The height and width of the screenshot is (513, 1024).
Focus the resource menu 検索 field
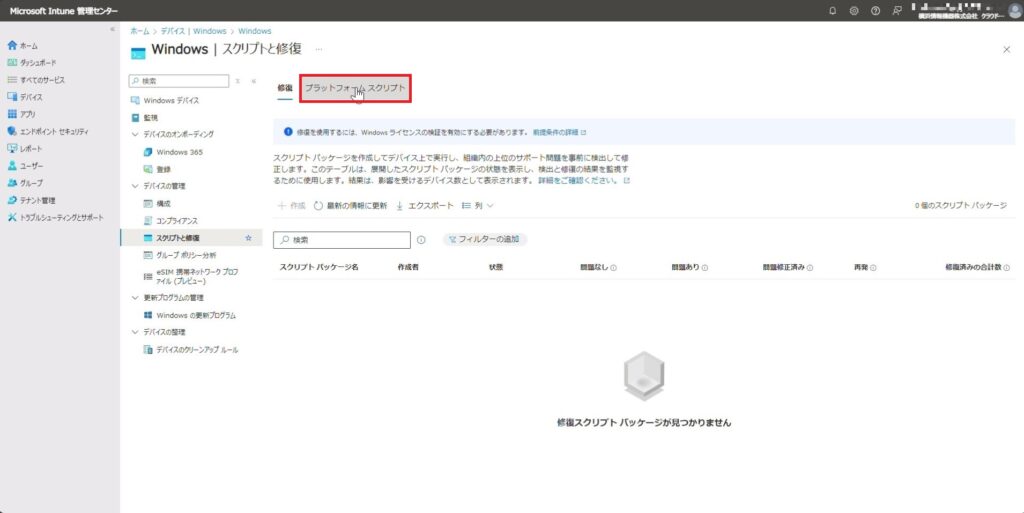click(x=179, y=81)
